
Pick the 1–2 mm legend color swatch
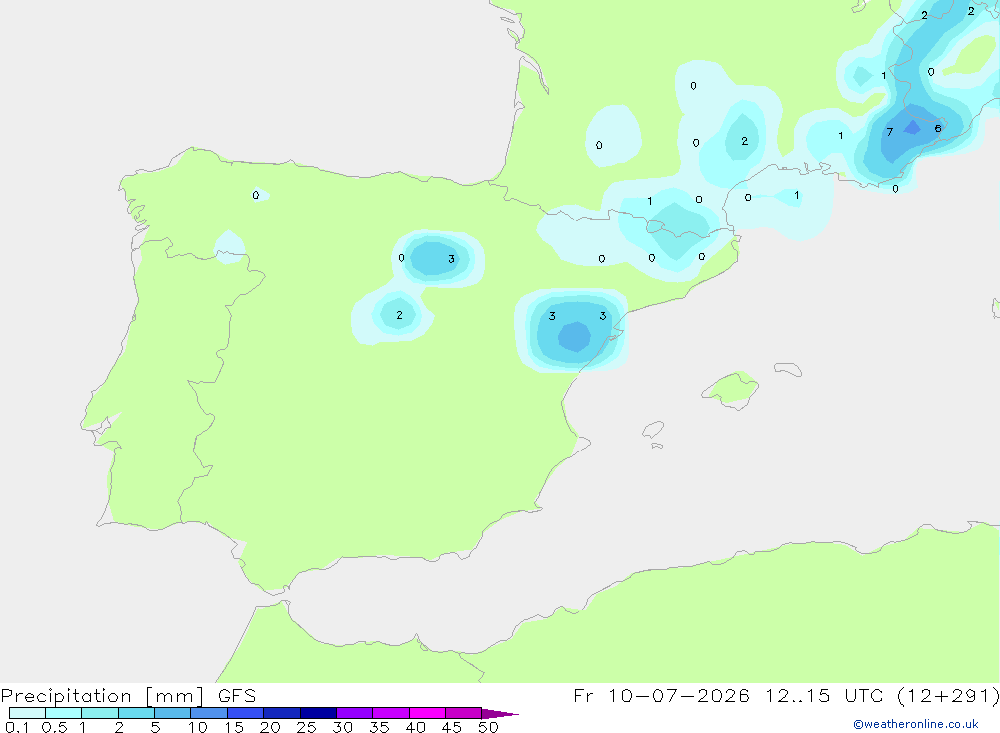tap(100, 713)
